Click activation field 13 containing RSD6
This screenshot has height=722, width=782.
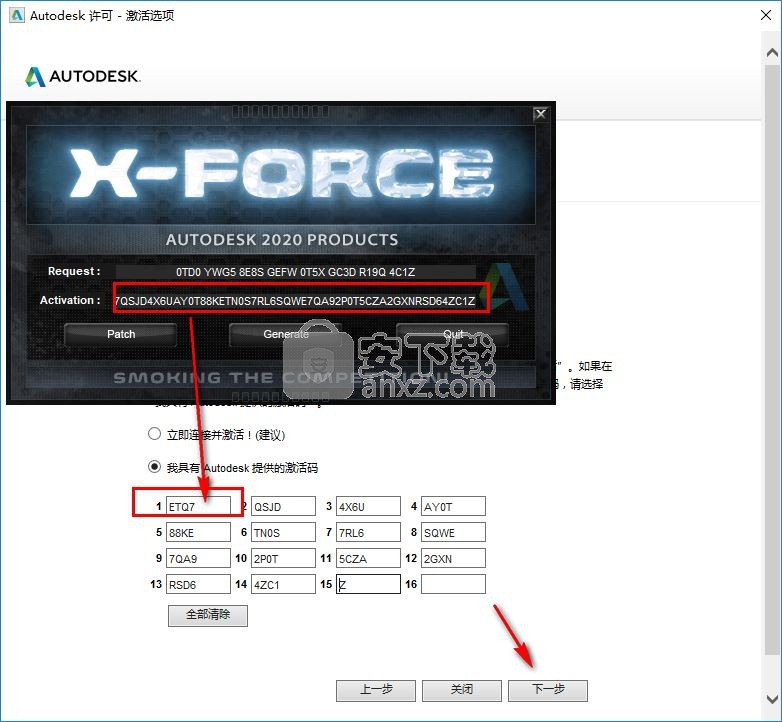(198, 584)
